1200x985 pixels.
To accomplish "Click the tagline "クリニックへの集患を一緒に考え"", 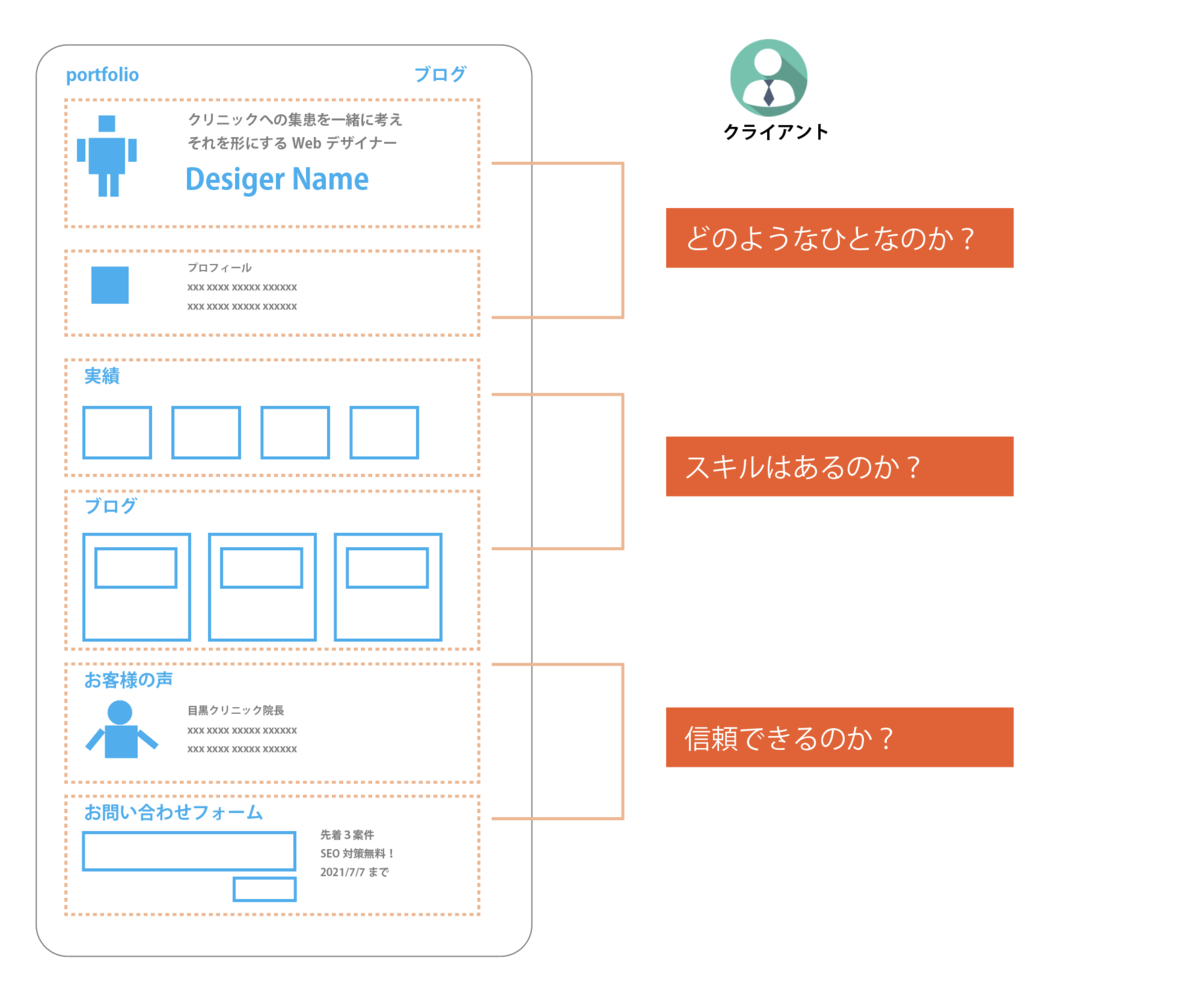I will coord(295,119).
